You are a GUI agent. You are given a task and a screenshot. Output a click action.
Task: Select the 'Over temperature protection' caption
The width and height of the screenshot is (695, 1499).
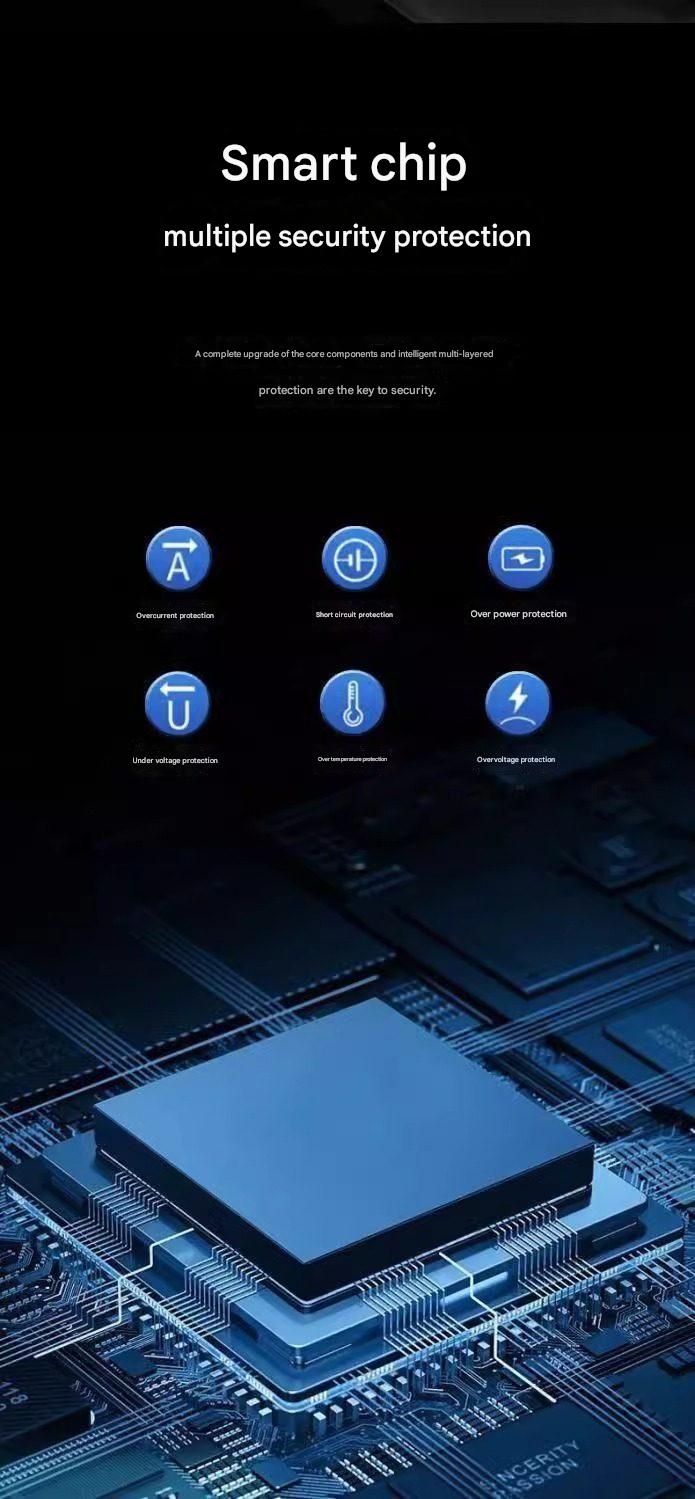click(x=352, y=759)
